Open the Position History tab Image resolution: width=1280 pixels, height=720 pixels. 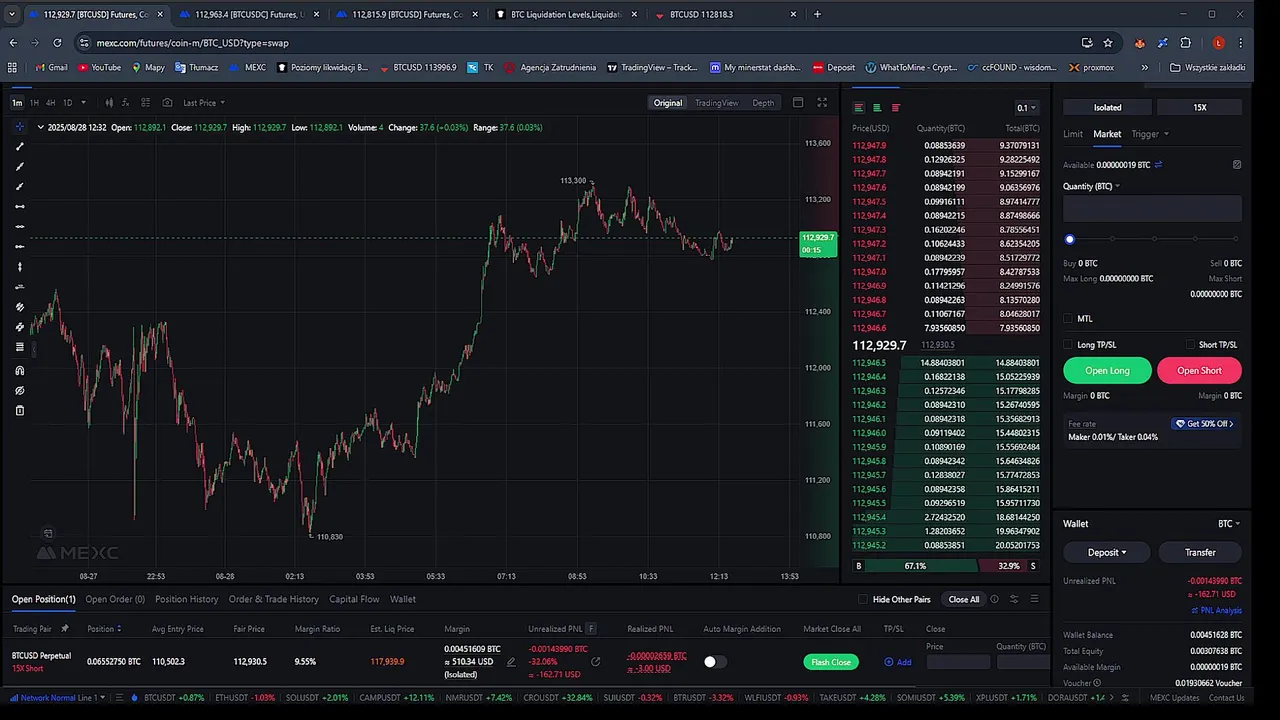(x=186, y=599)
